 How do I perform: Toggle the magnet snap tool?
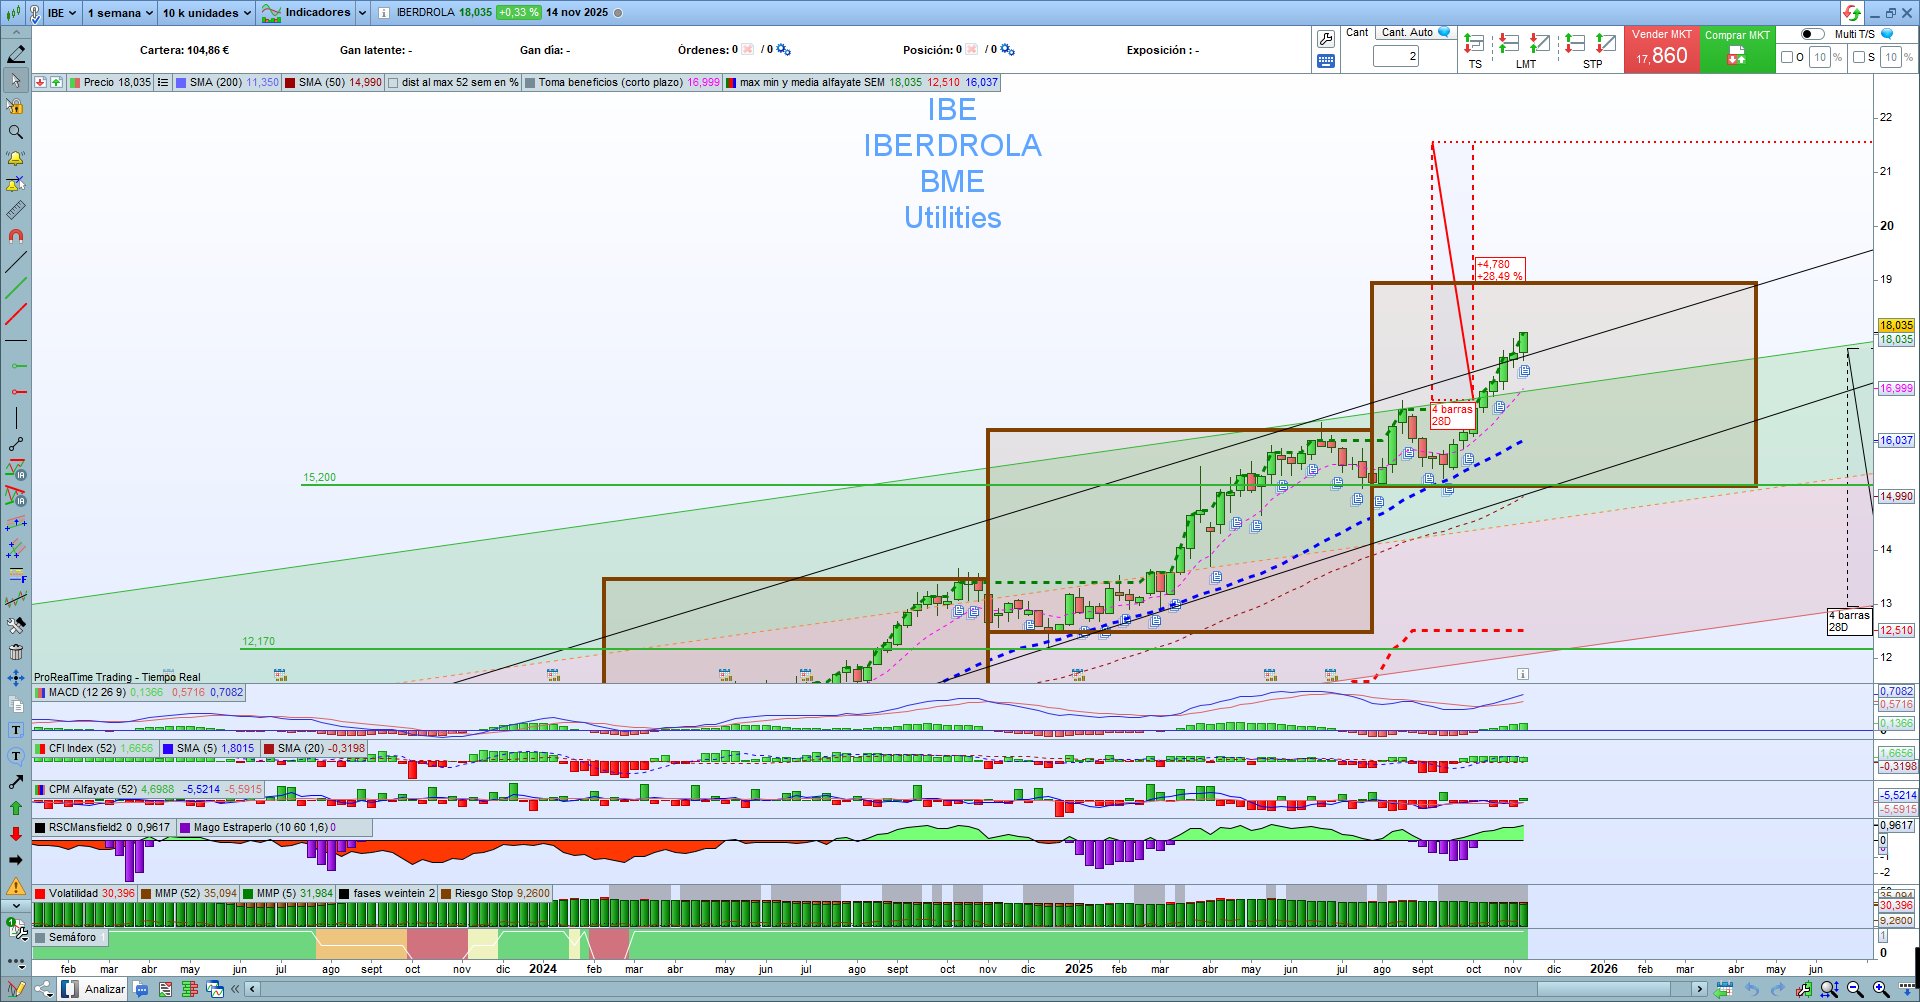click(x=16, y=236)
